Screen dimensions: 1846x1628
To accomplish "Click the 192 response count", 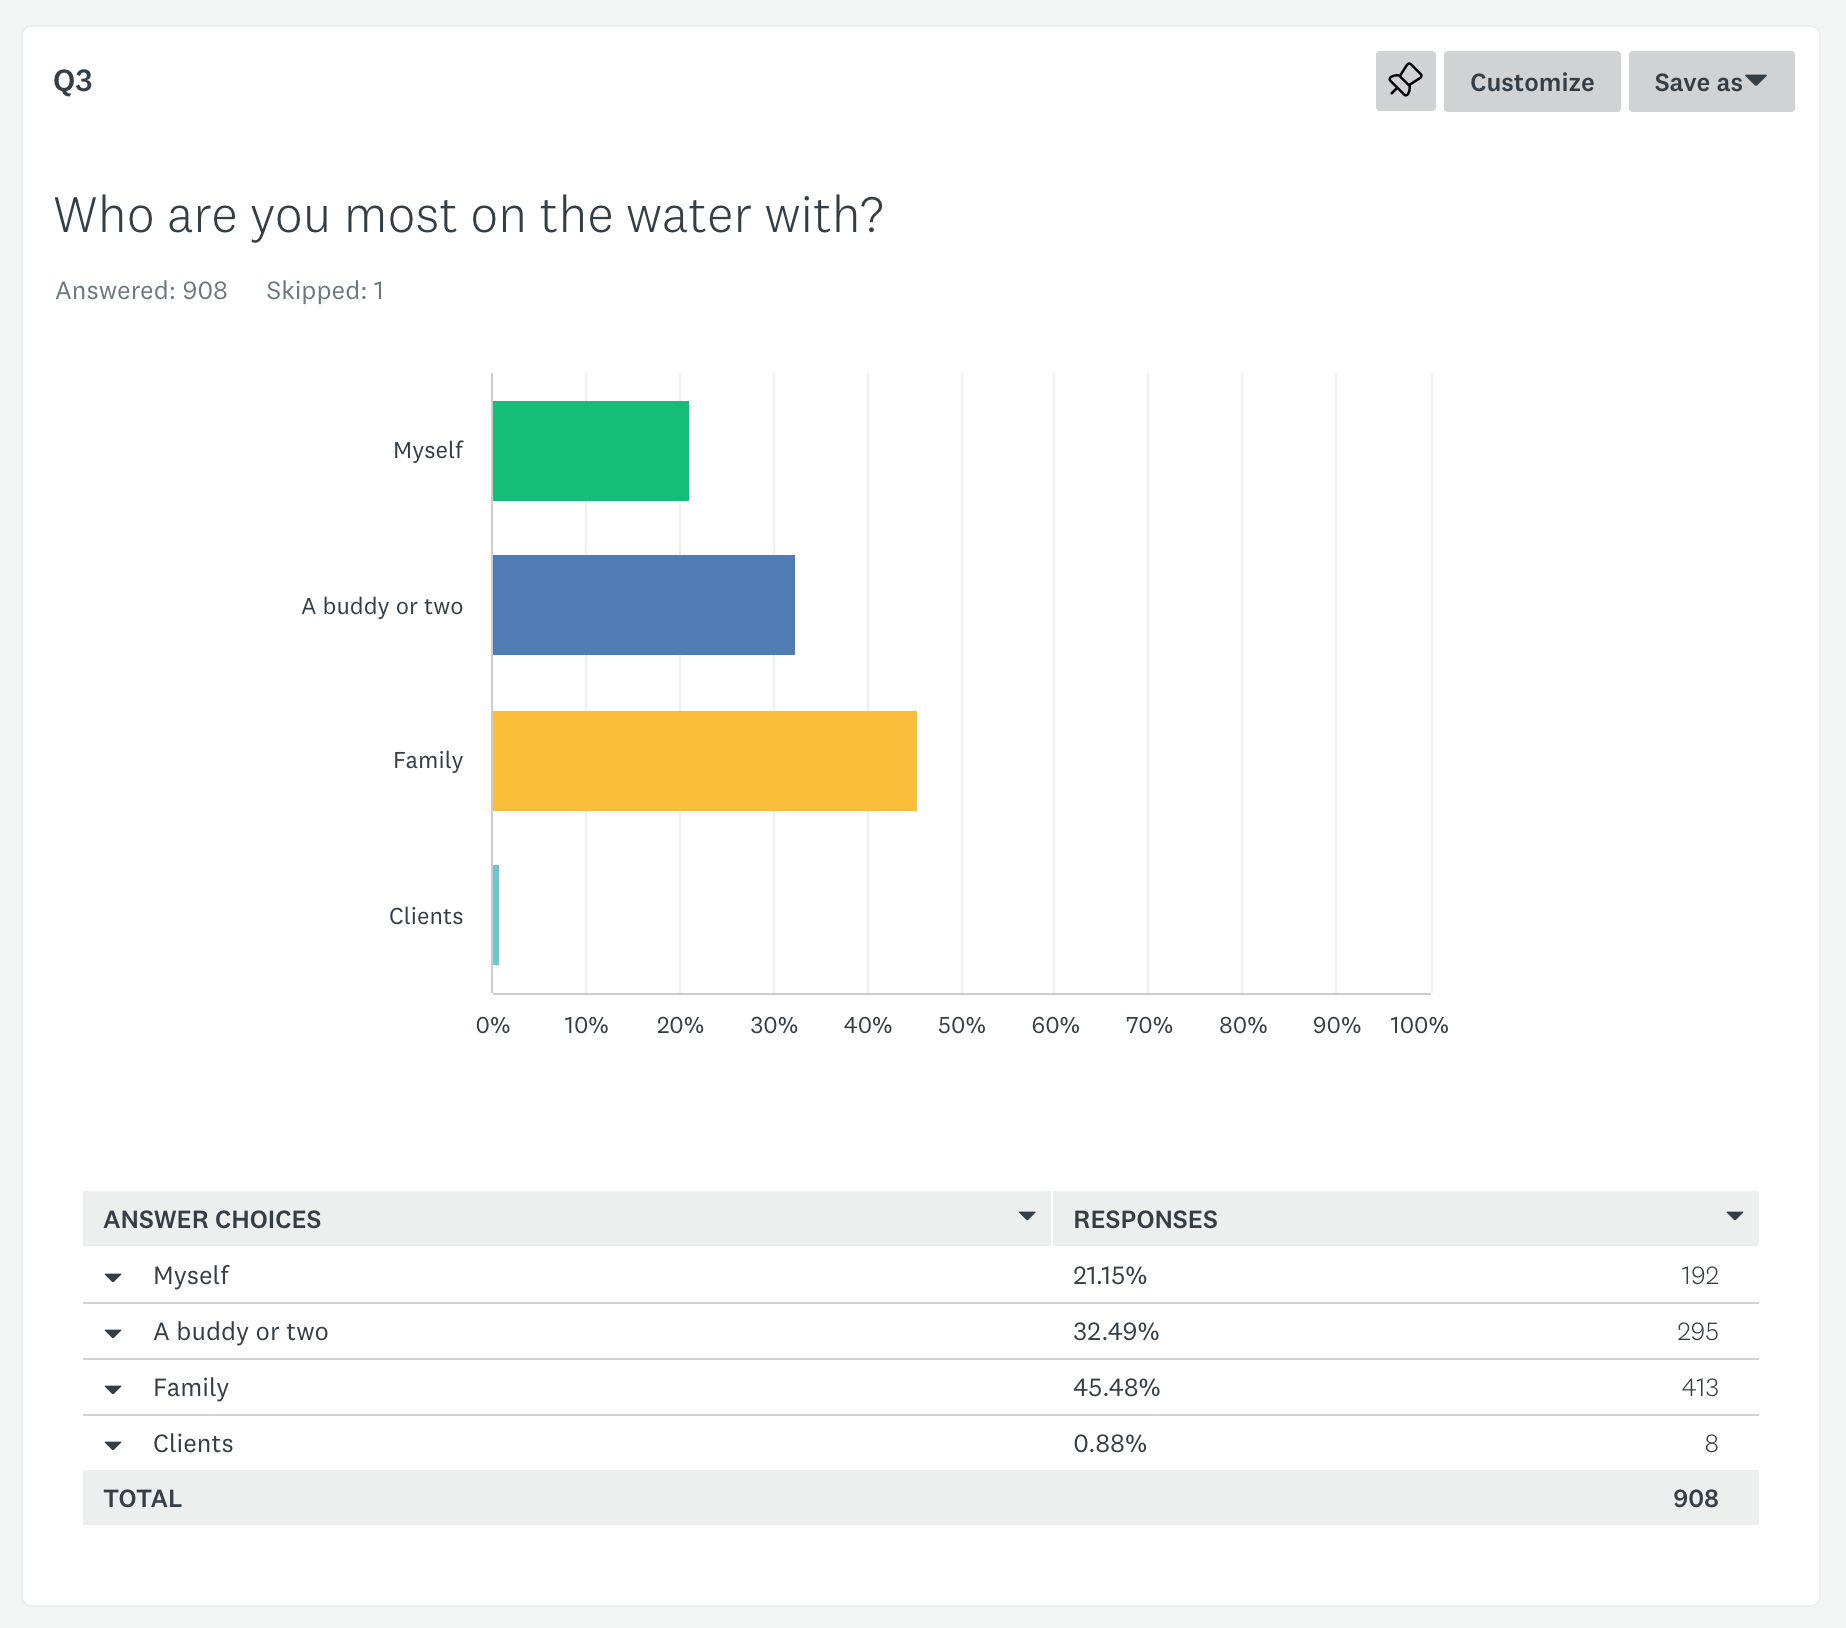I will point(1699,1276).
